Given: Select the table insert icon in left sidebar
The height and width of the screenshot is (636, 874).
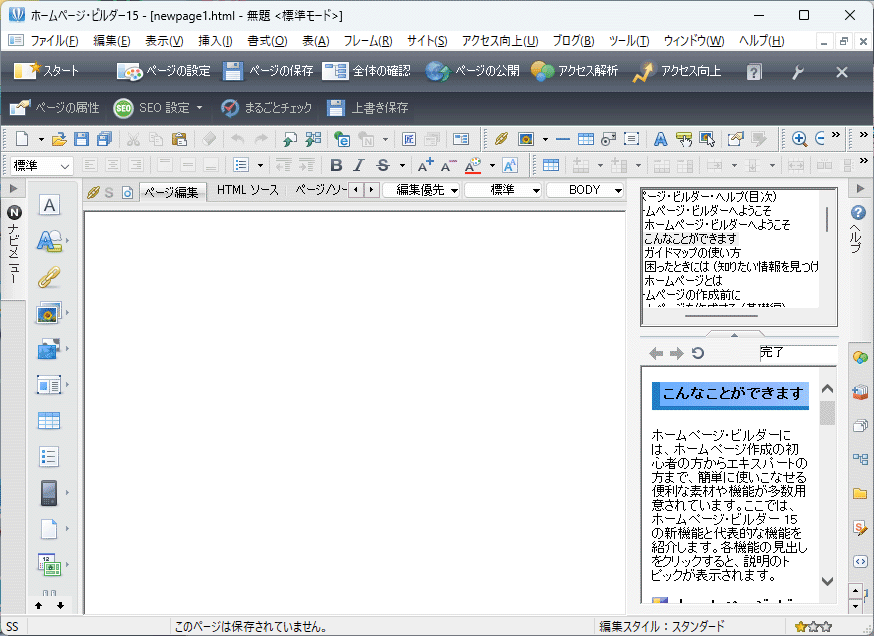Looking at the screenshot, I should point(49,421).
